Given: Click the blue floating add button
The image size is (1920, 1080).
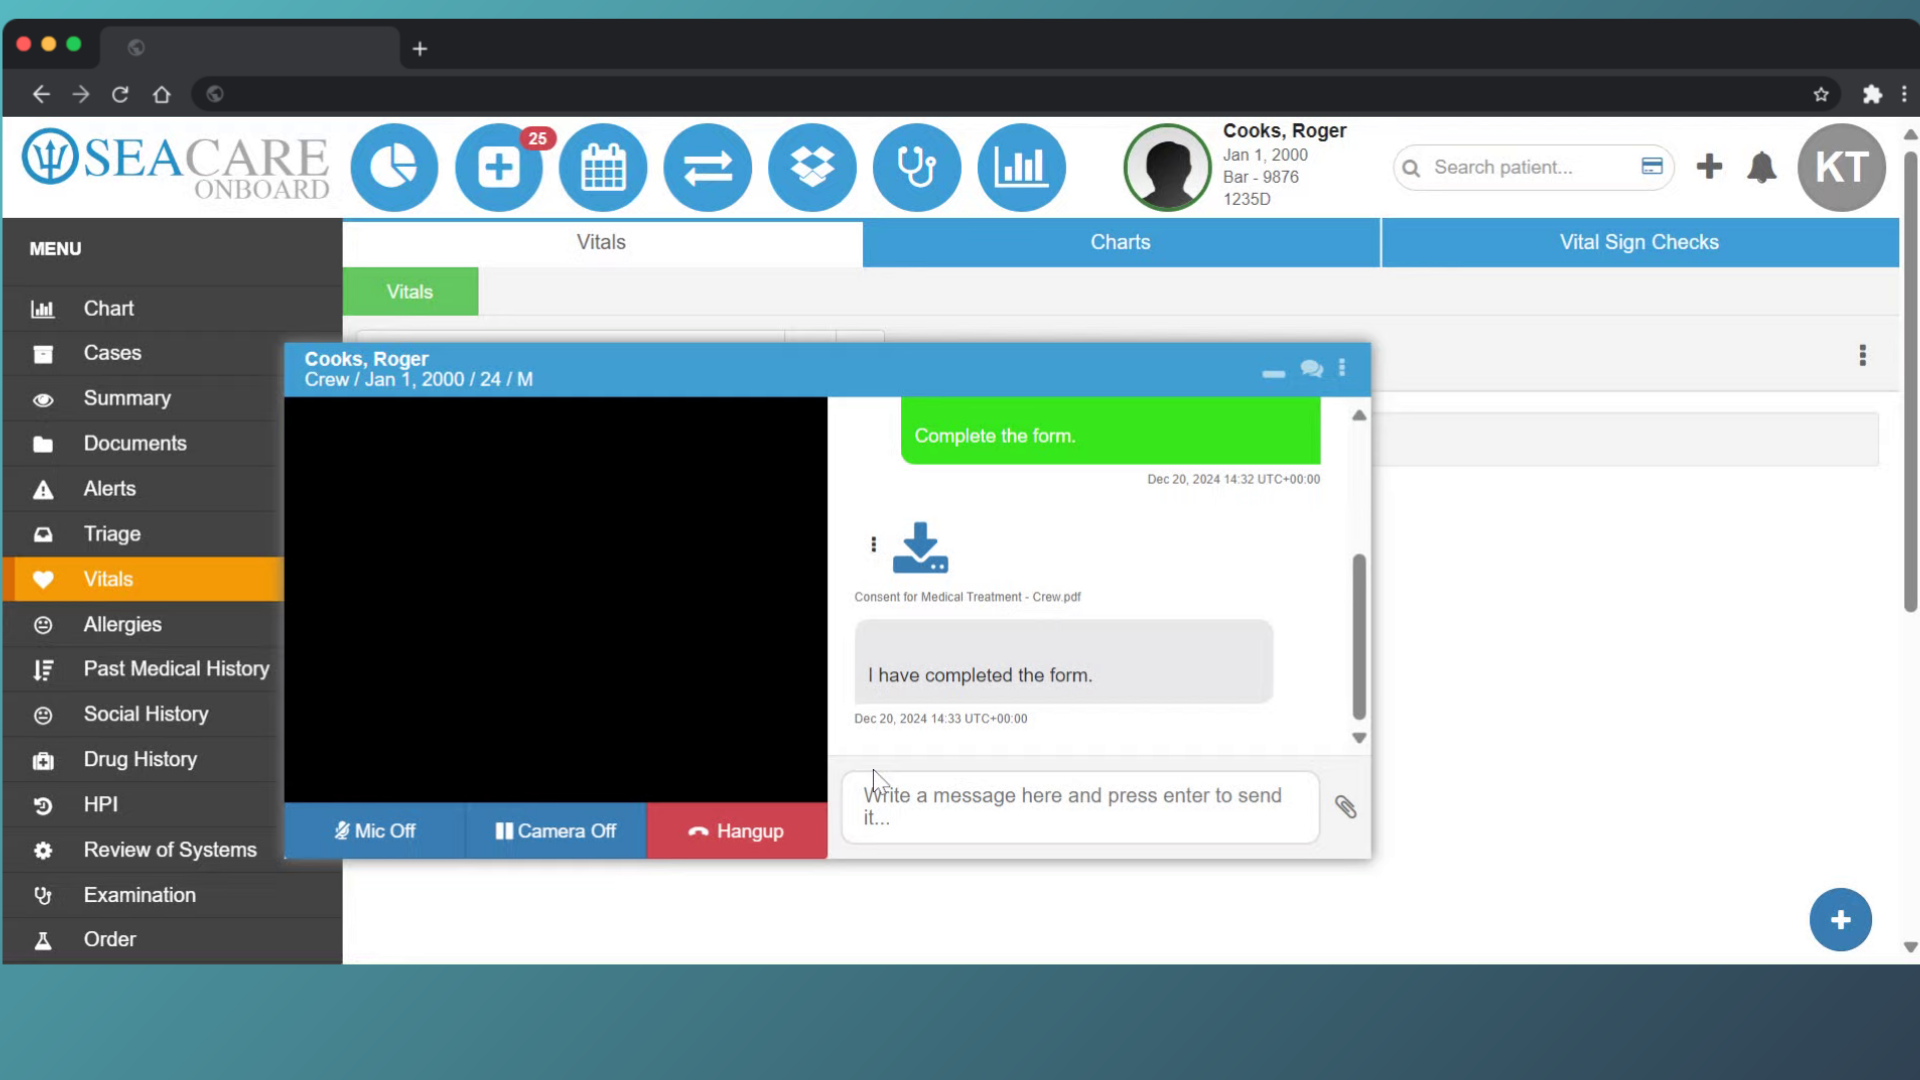Looking at the screenshot, I should click(1840, 920).
